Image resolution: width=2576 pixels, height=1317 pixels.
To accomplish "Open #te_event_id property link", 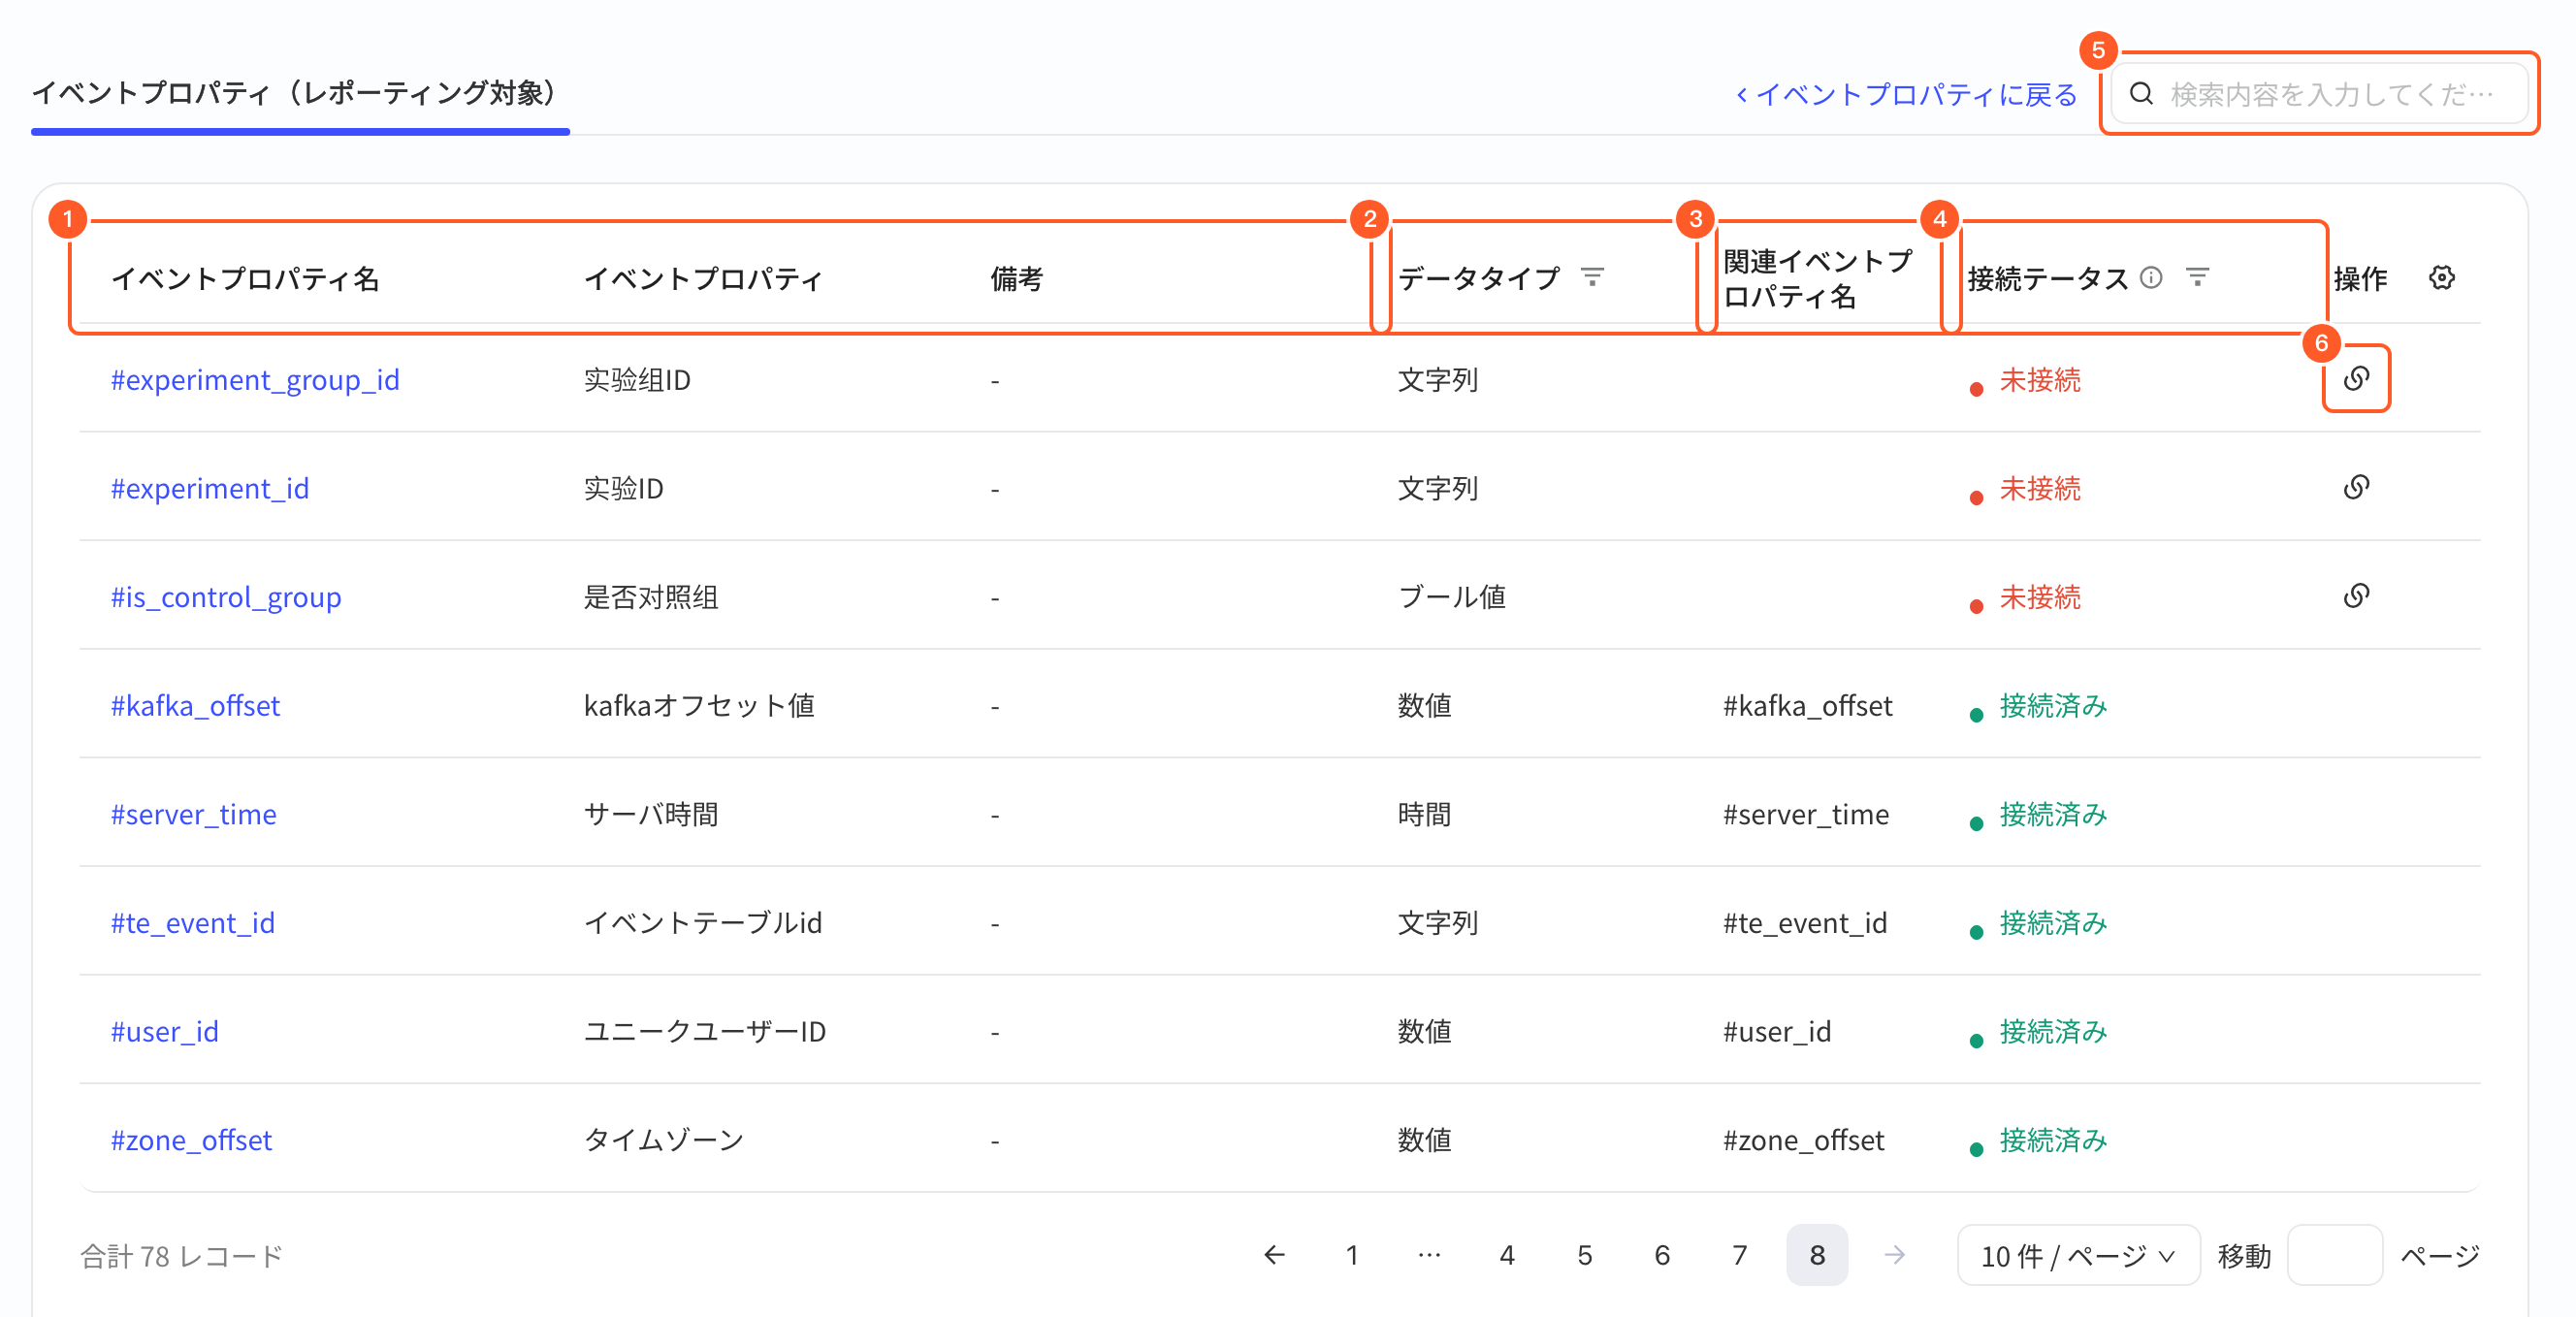I will [192, 923].
